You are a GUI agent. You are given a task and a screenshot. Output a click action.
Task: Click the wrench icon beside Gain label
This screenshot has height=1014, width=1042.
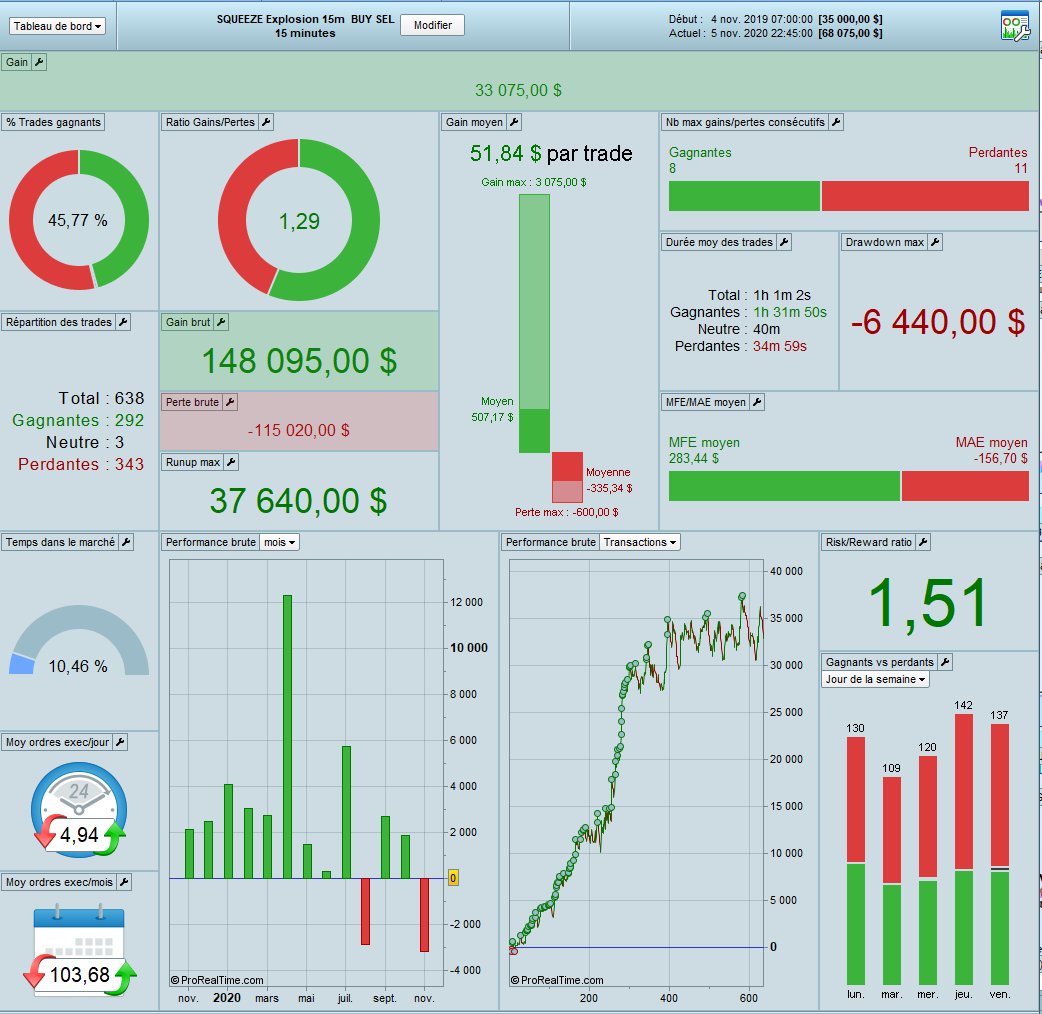39,62
